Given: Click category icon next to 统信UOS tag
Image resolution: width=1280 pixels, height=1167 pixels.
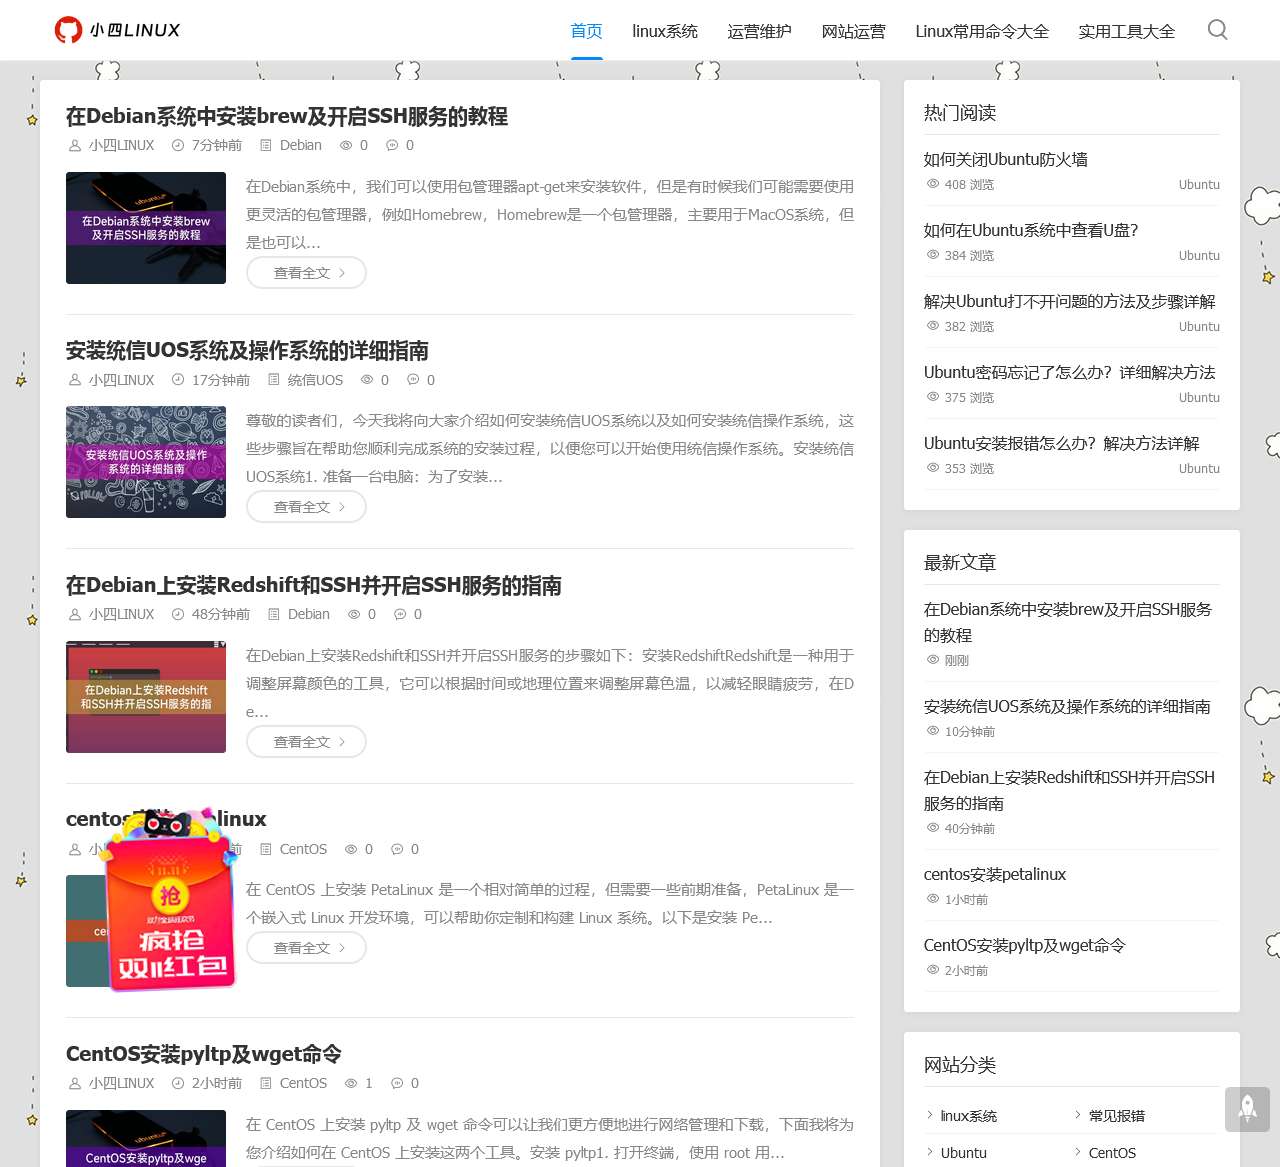Looking at the screenshot, I should [274, 380].
